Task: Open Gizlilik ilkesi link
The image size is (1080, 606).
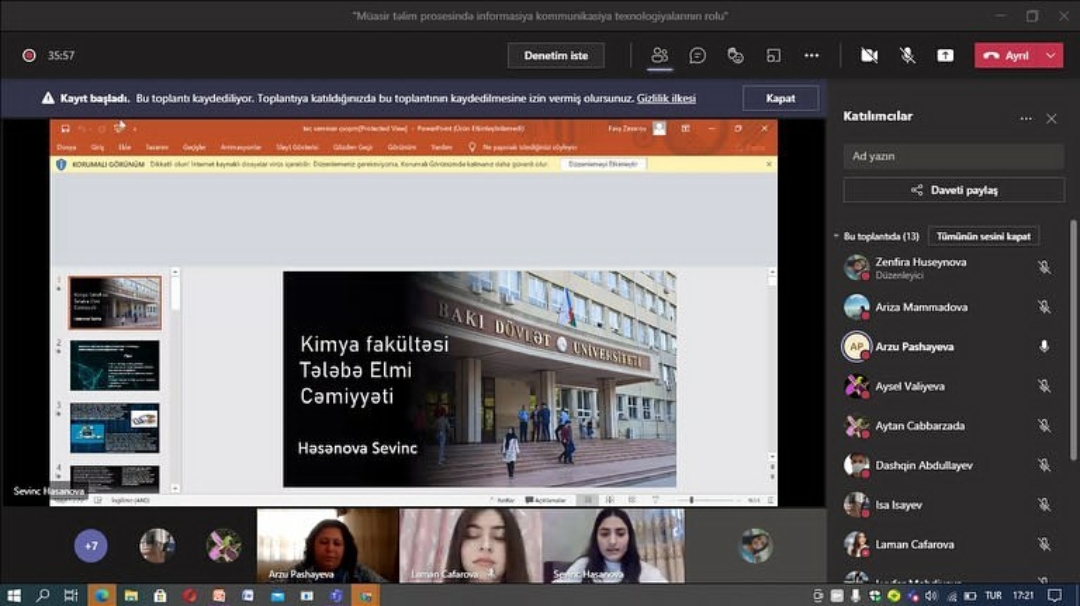Action: [666, 98]
